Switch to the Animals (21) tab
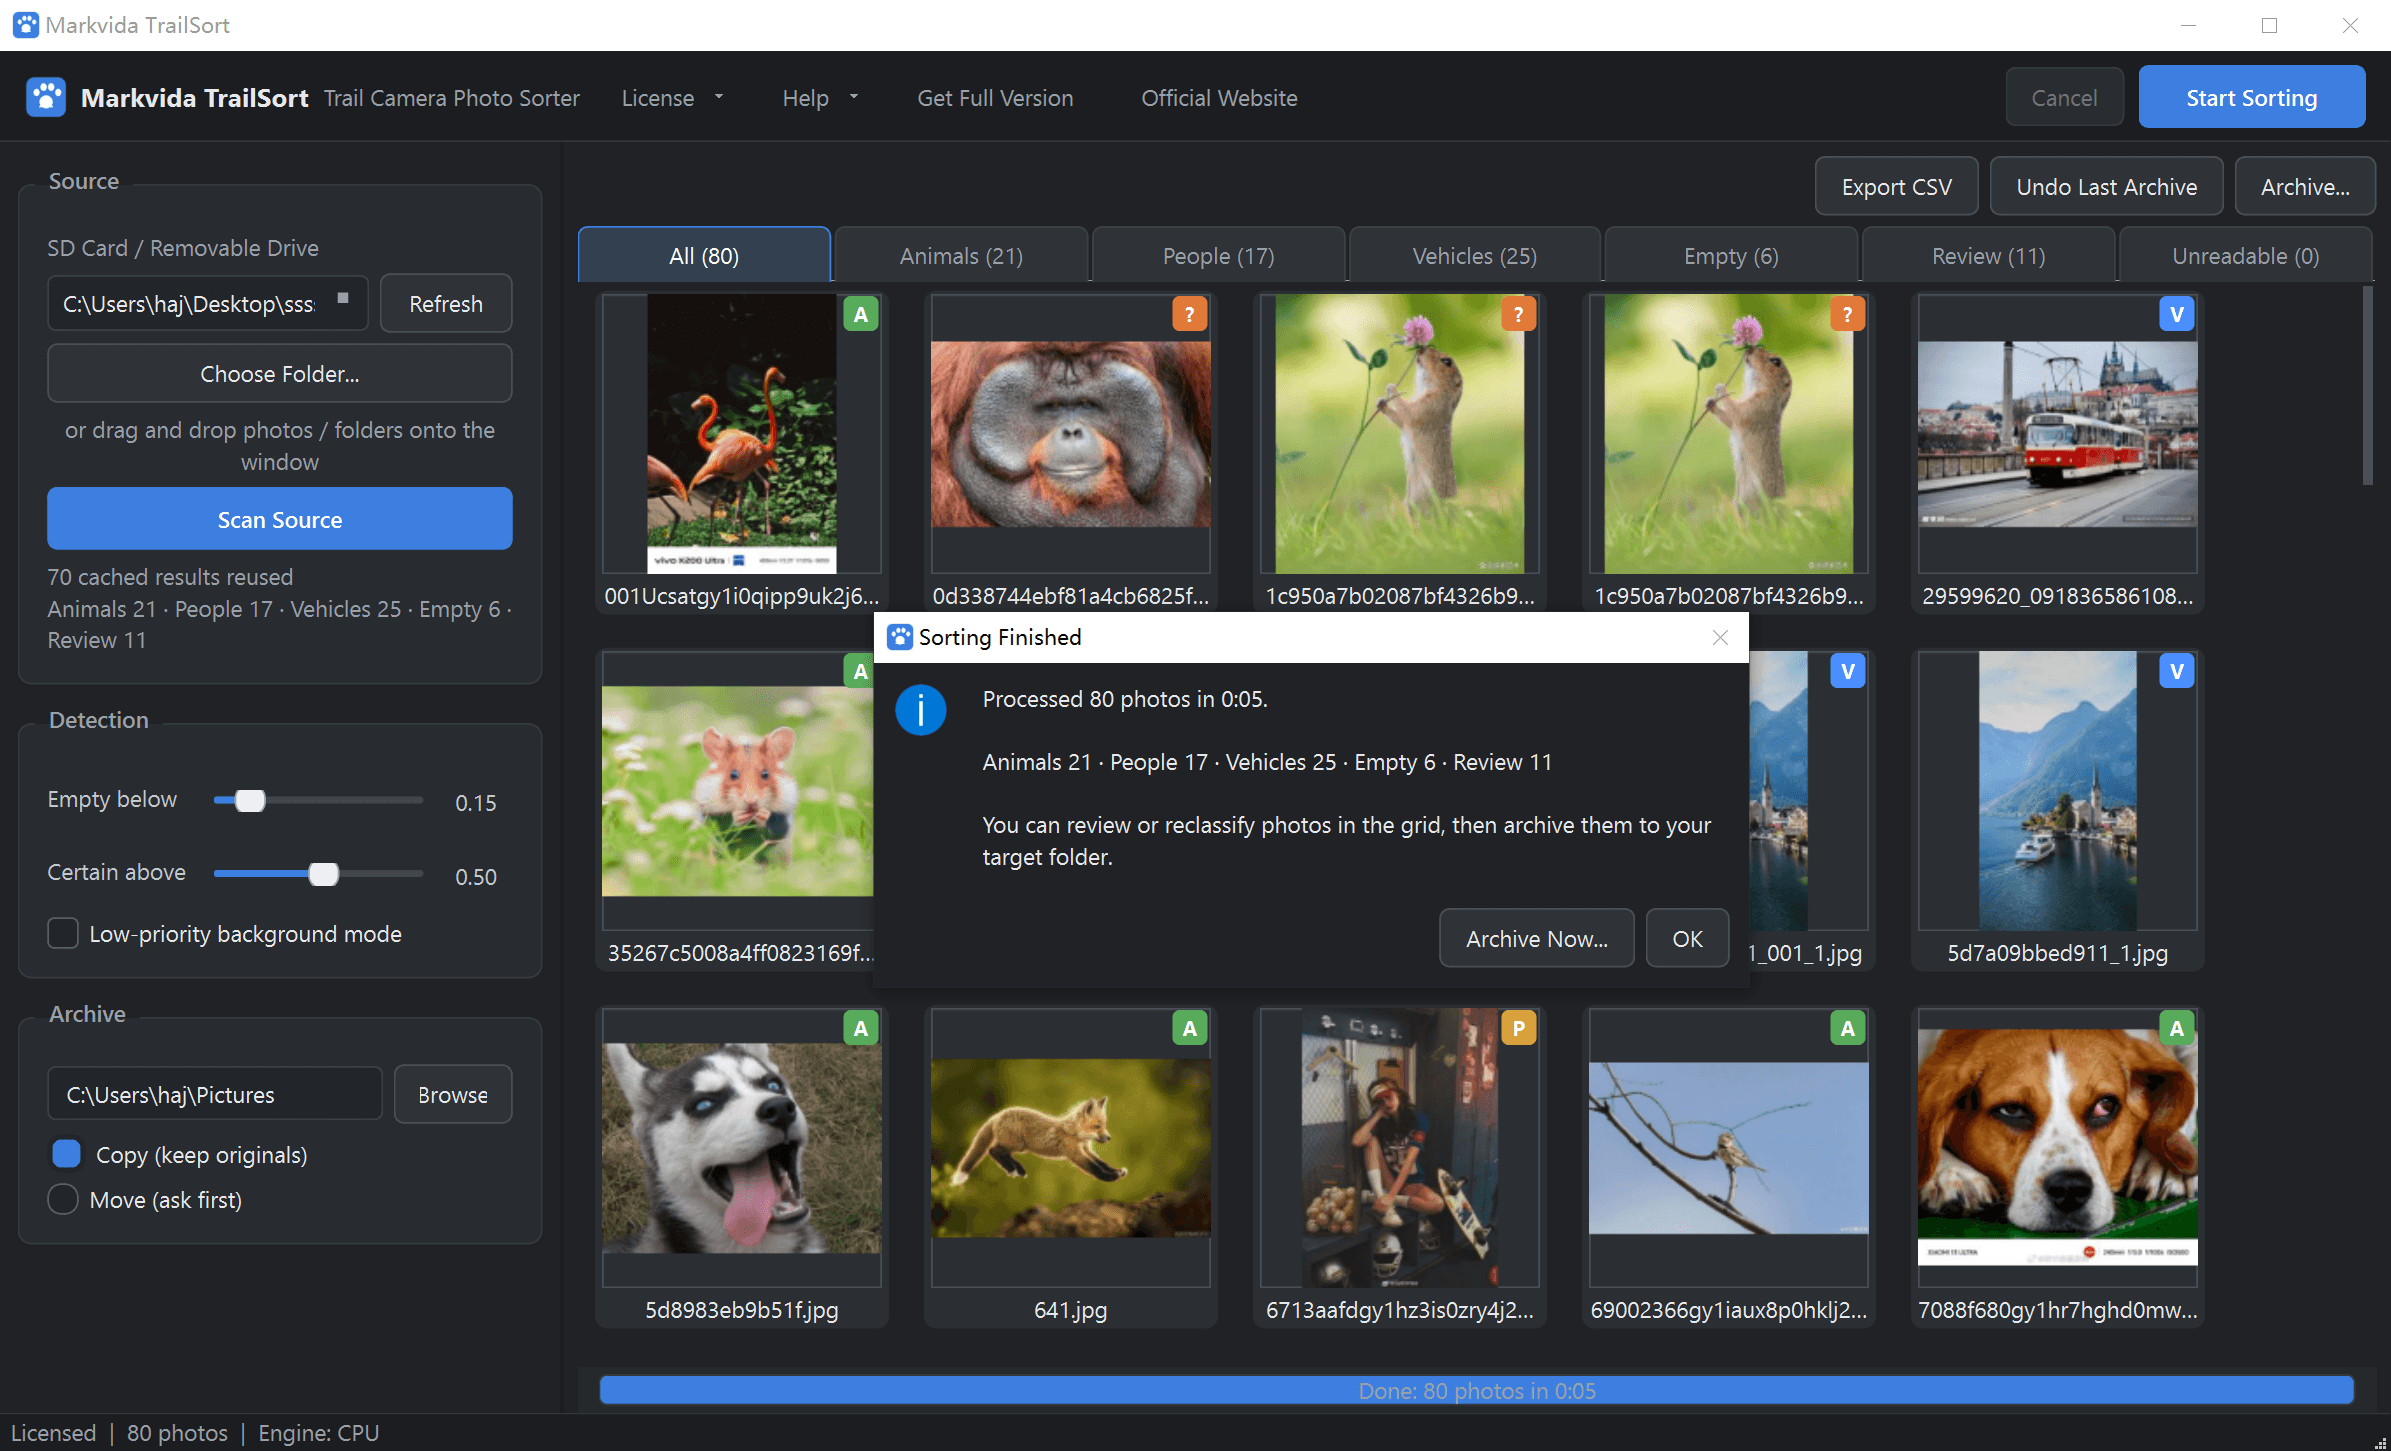The height and width of the screenshot is (1451, 2391). (961, 256)
